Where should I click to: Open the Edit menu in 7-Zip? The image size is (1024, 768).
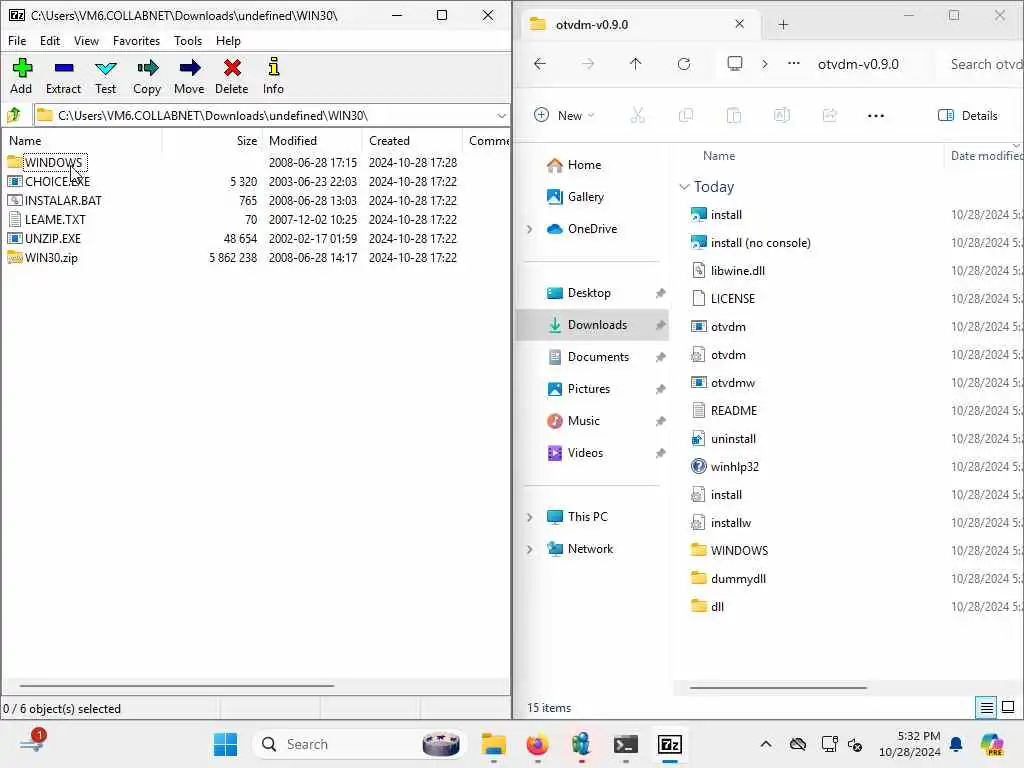[x=50, y=40]
